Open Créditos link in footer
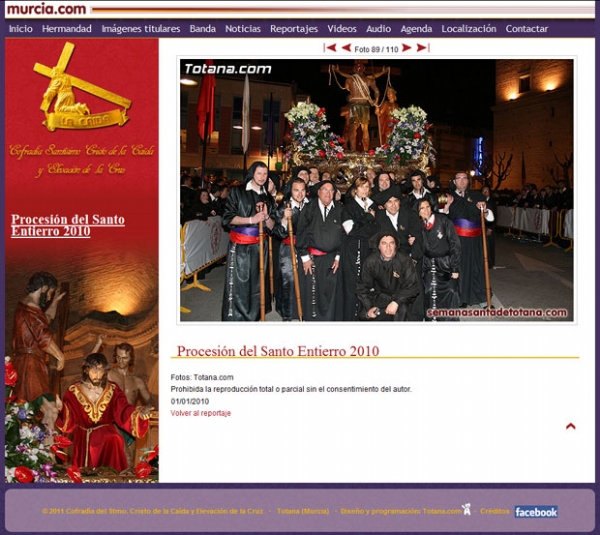Image resolution: width=600 pixels, height=535 pixels. click(494, 511)
